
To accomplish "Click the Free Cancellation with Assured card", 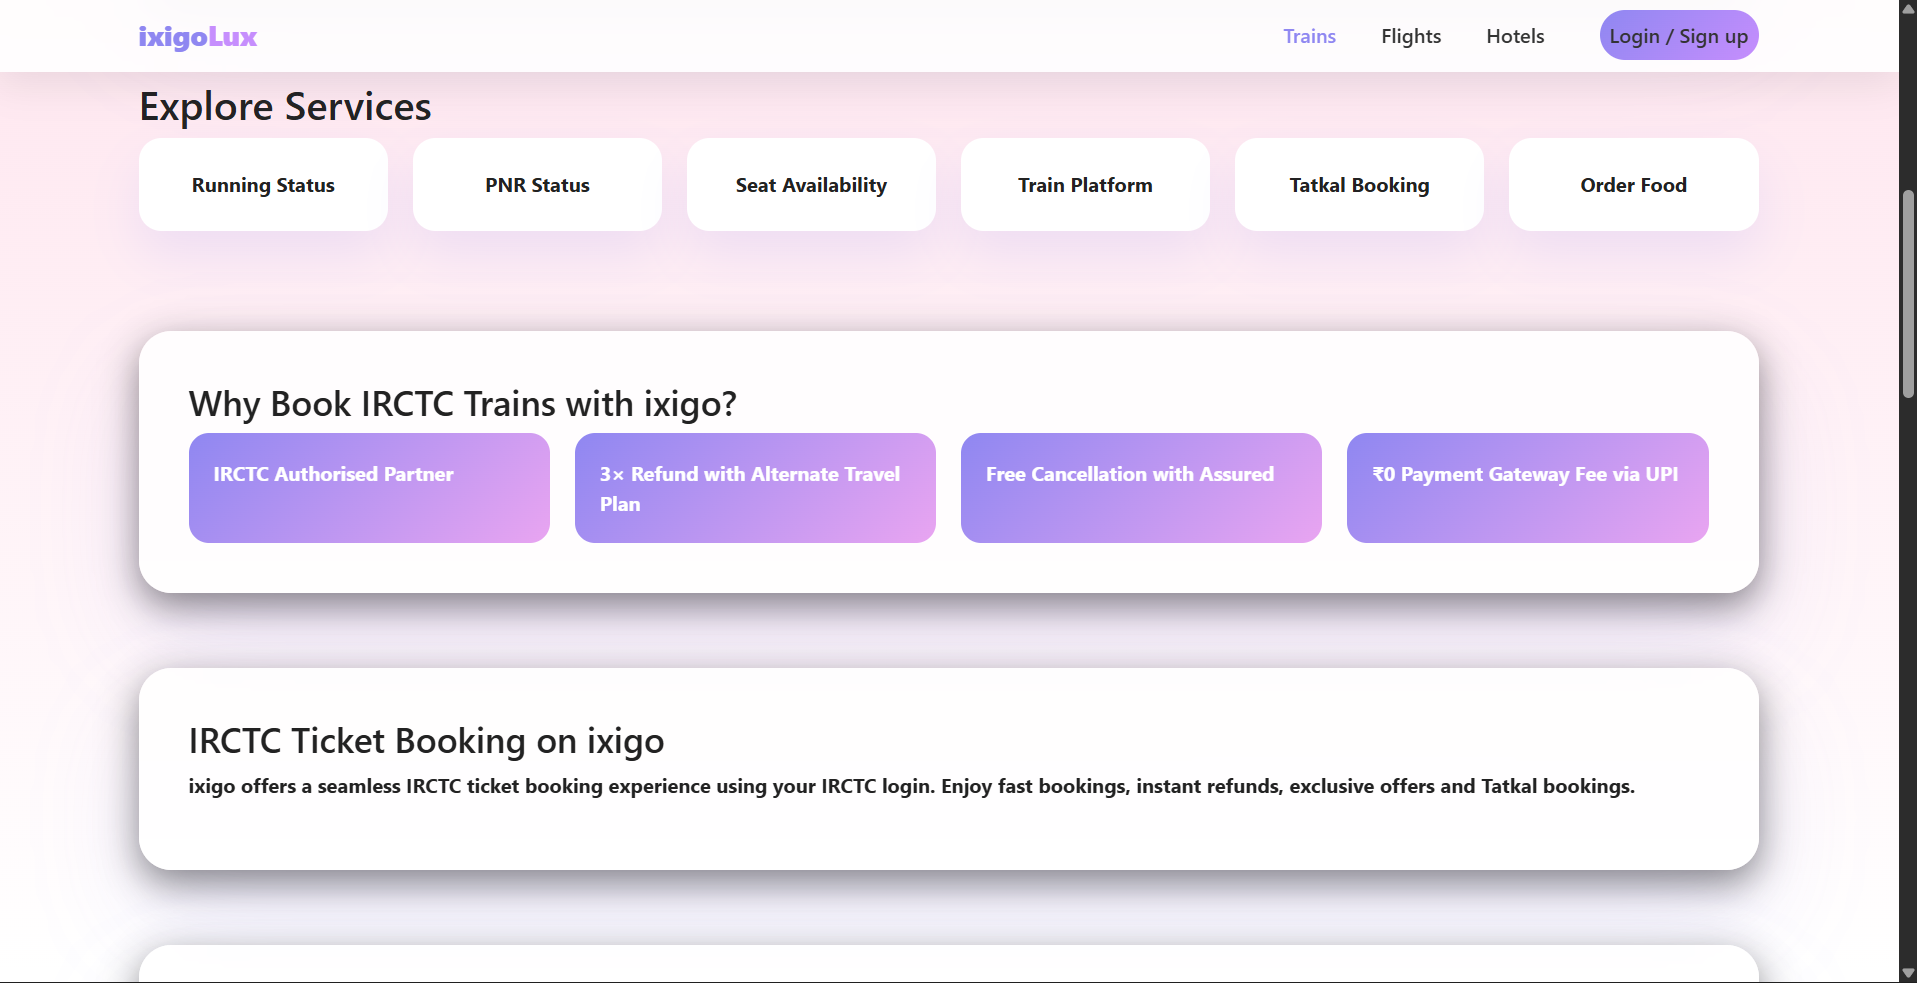I will point(1141,488).
